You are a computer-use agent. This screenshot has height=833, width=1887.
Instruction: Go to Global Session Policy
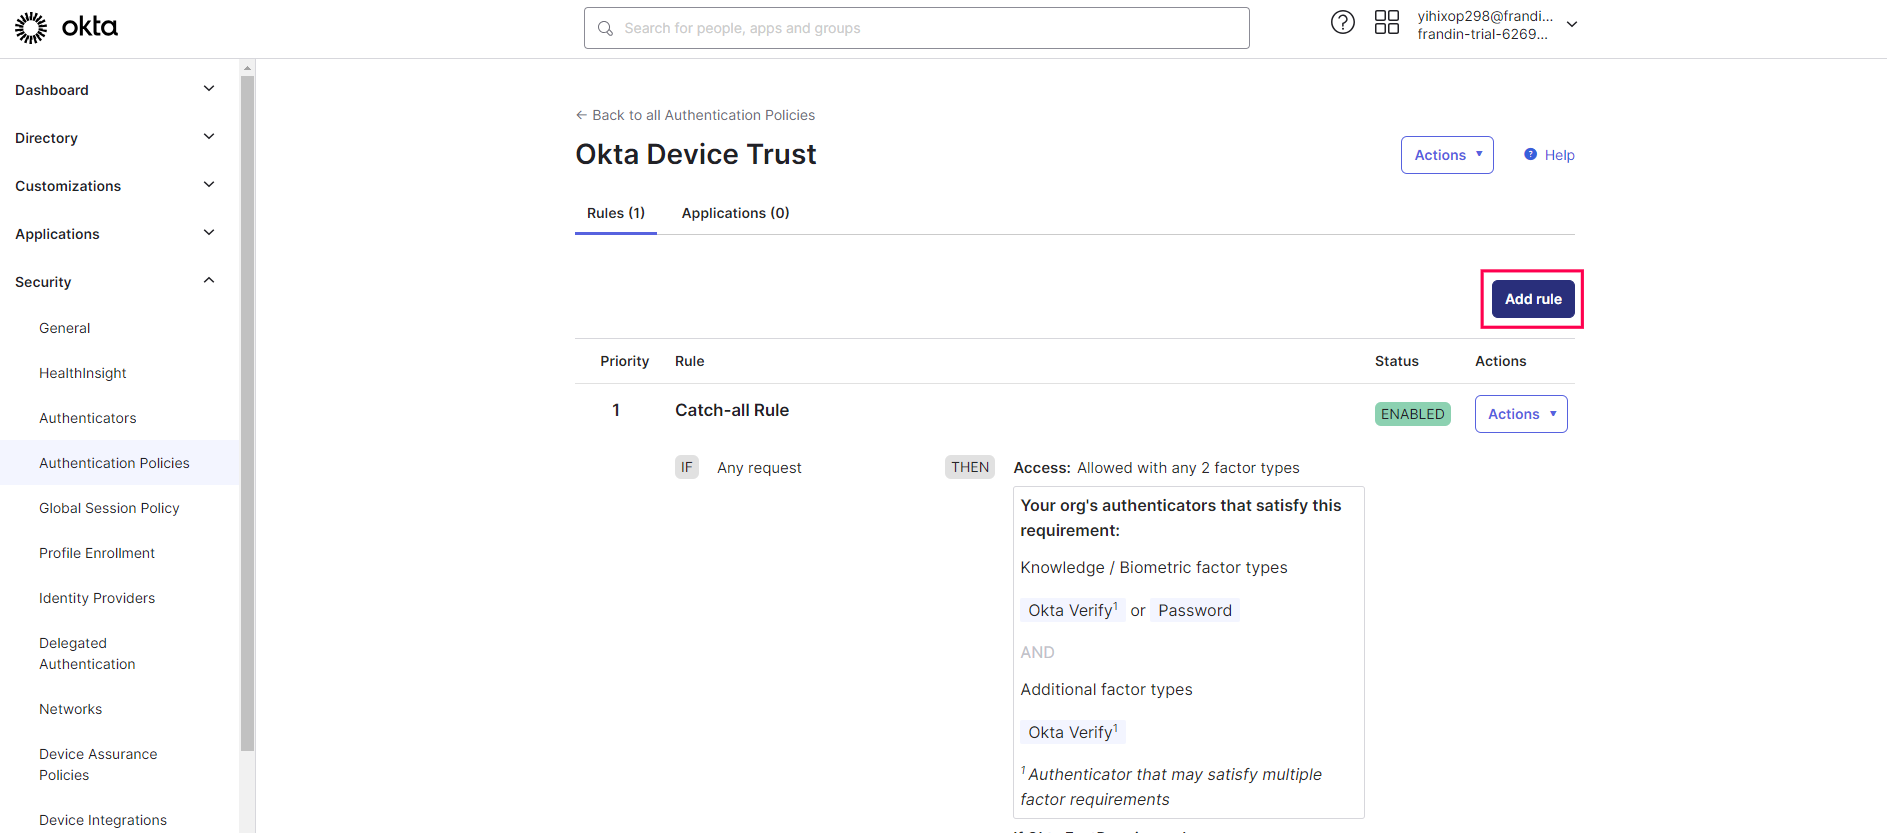tap(109, 508)
